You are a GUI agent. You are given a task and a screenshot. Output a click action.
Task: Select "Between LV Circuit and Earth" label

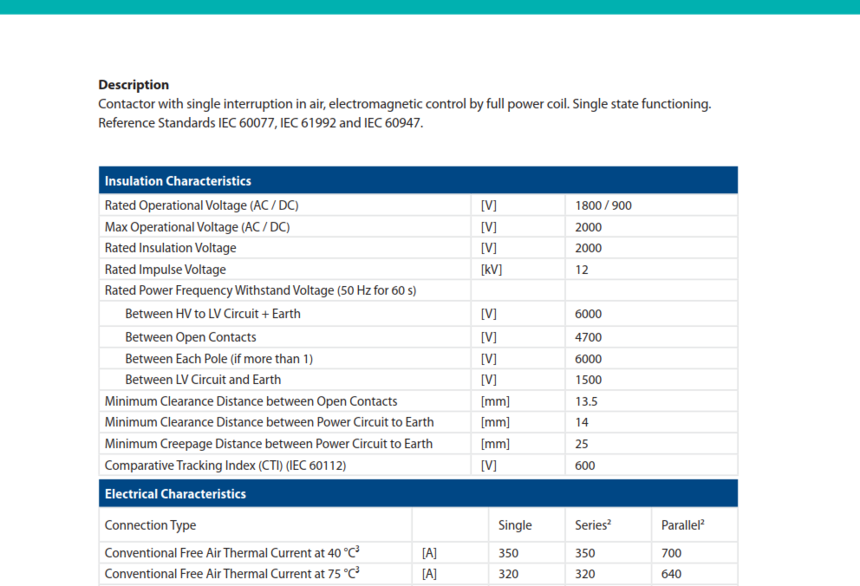[203, 379]
